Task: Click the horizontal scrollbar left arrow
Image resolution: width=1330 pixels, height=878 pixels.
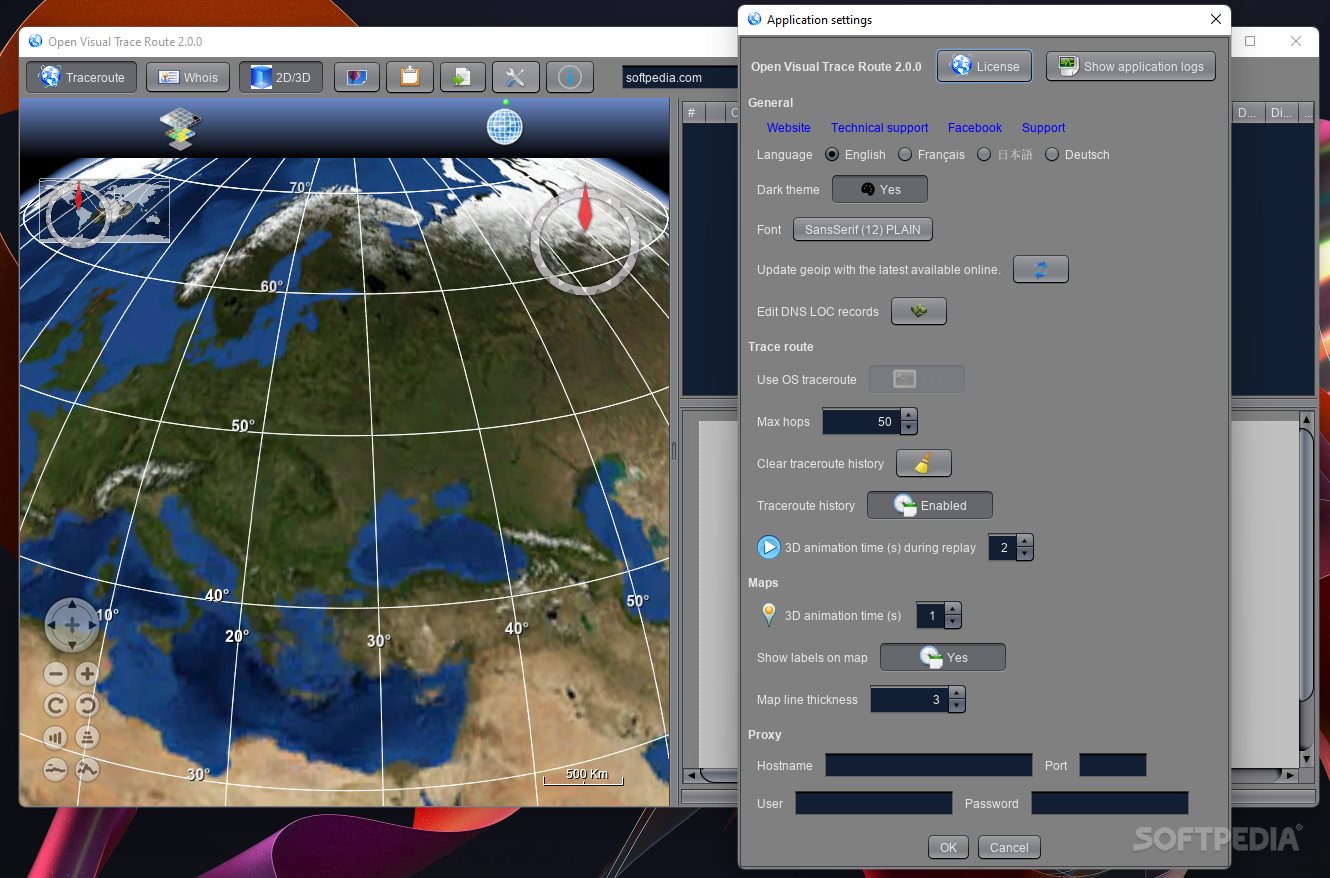Action: [x=690, y=775]
